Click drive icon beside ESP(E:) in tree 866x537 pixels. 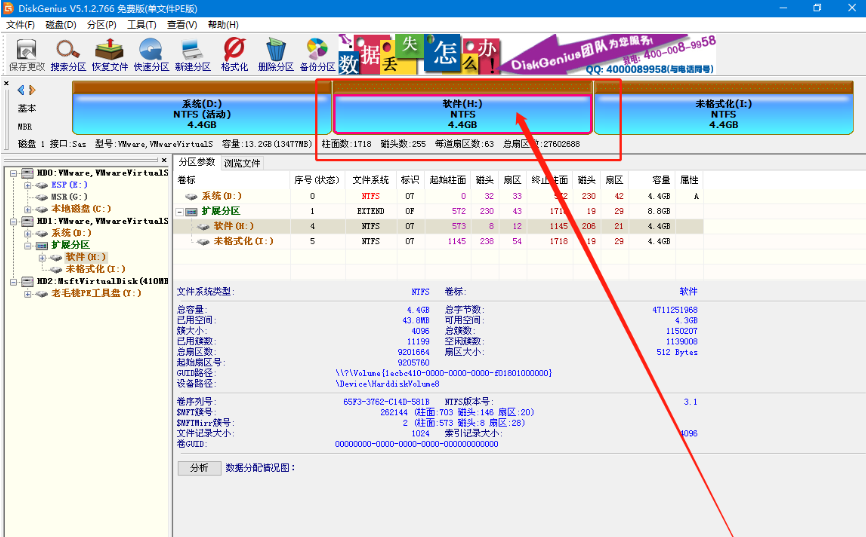click(41, 185)
